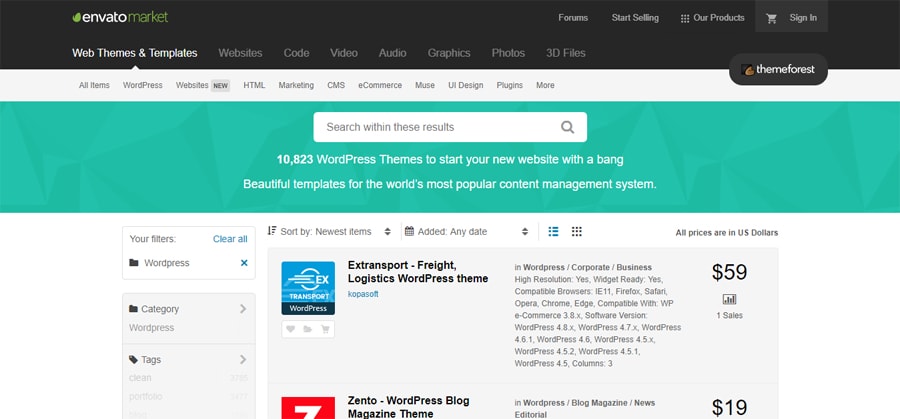Select the Code navigation tab
The height and width of the screenshot is (419, 900).
pos(296,53)
